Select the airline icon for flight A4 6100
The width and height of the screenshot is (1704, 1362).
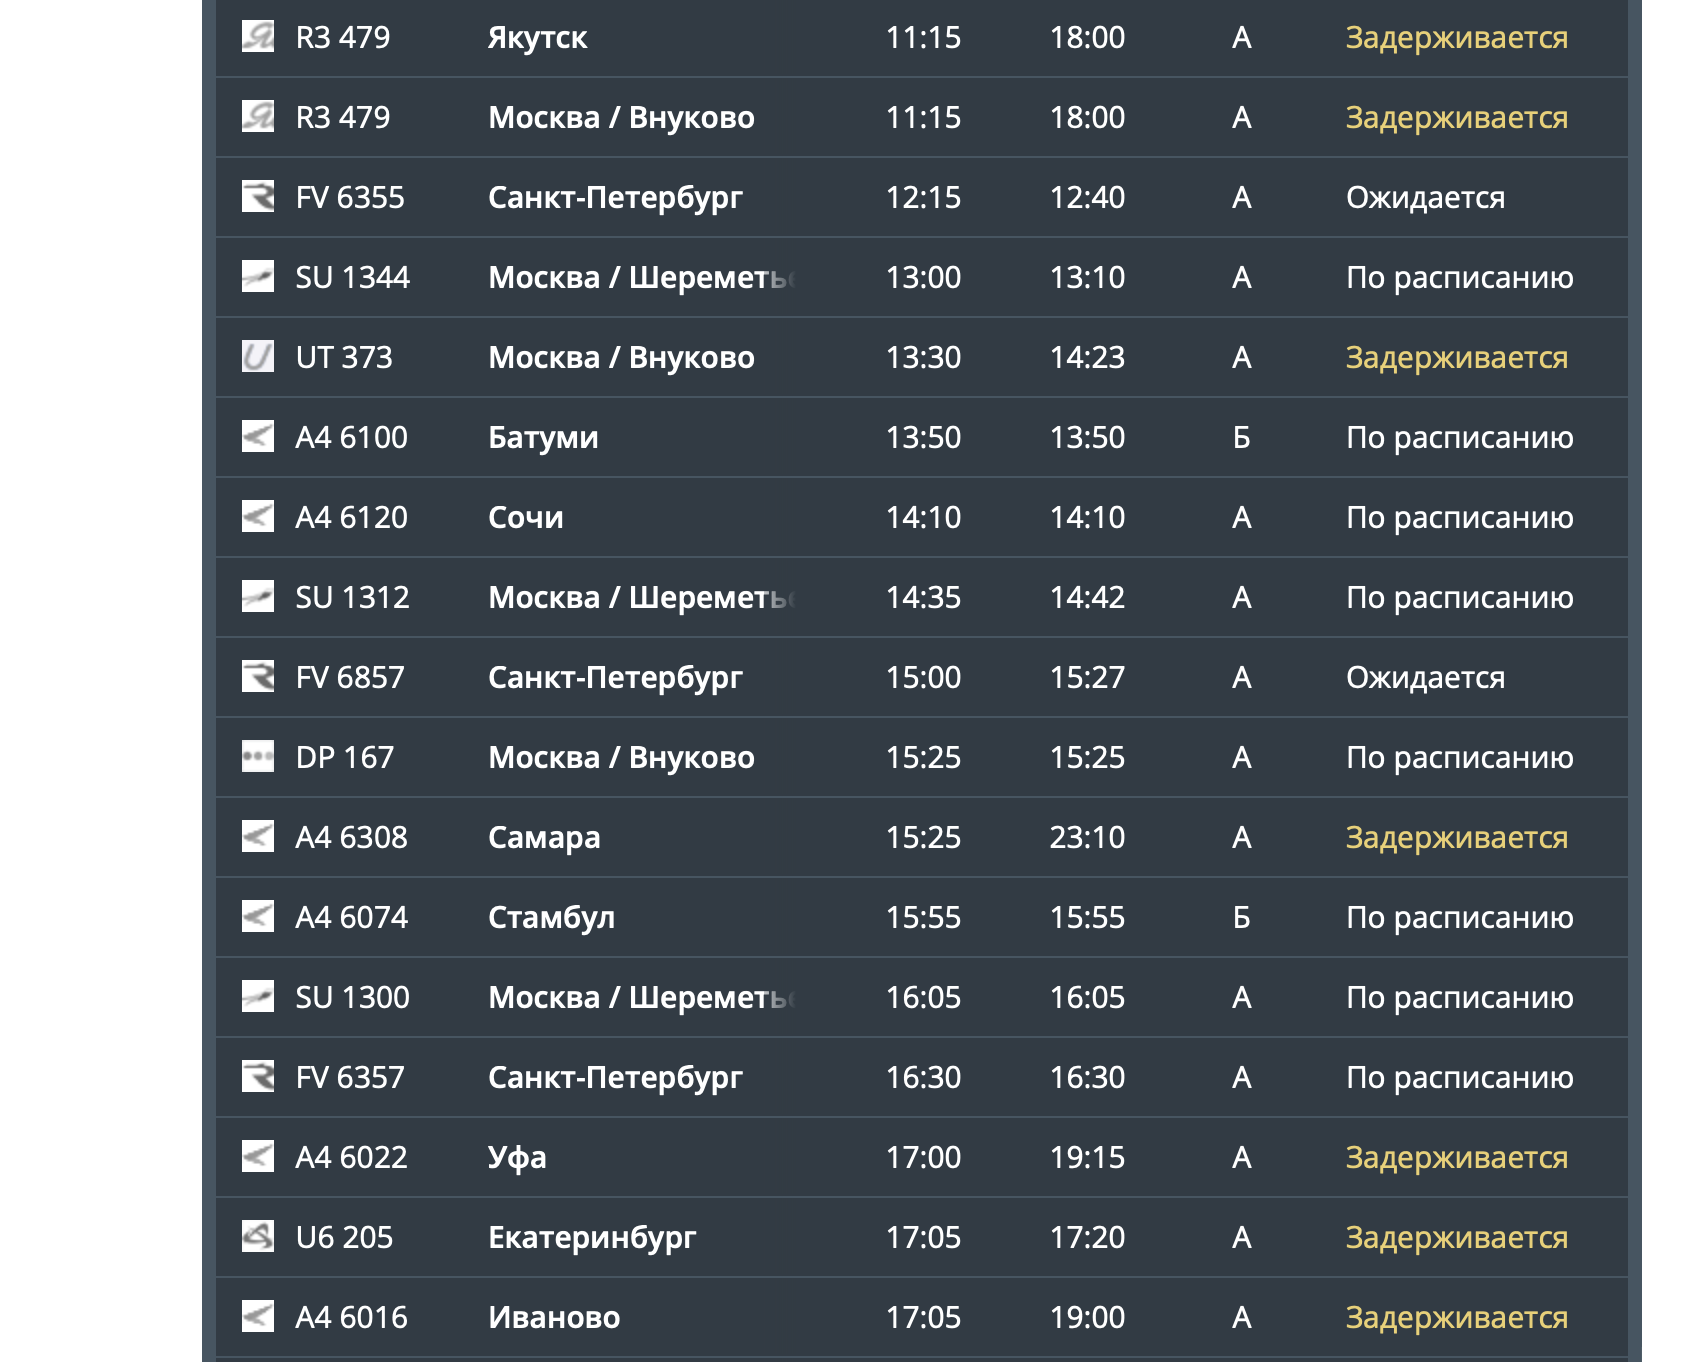click(258, 436)
